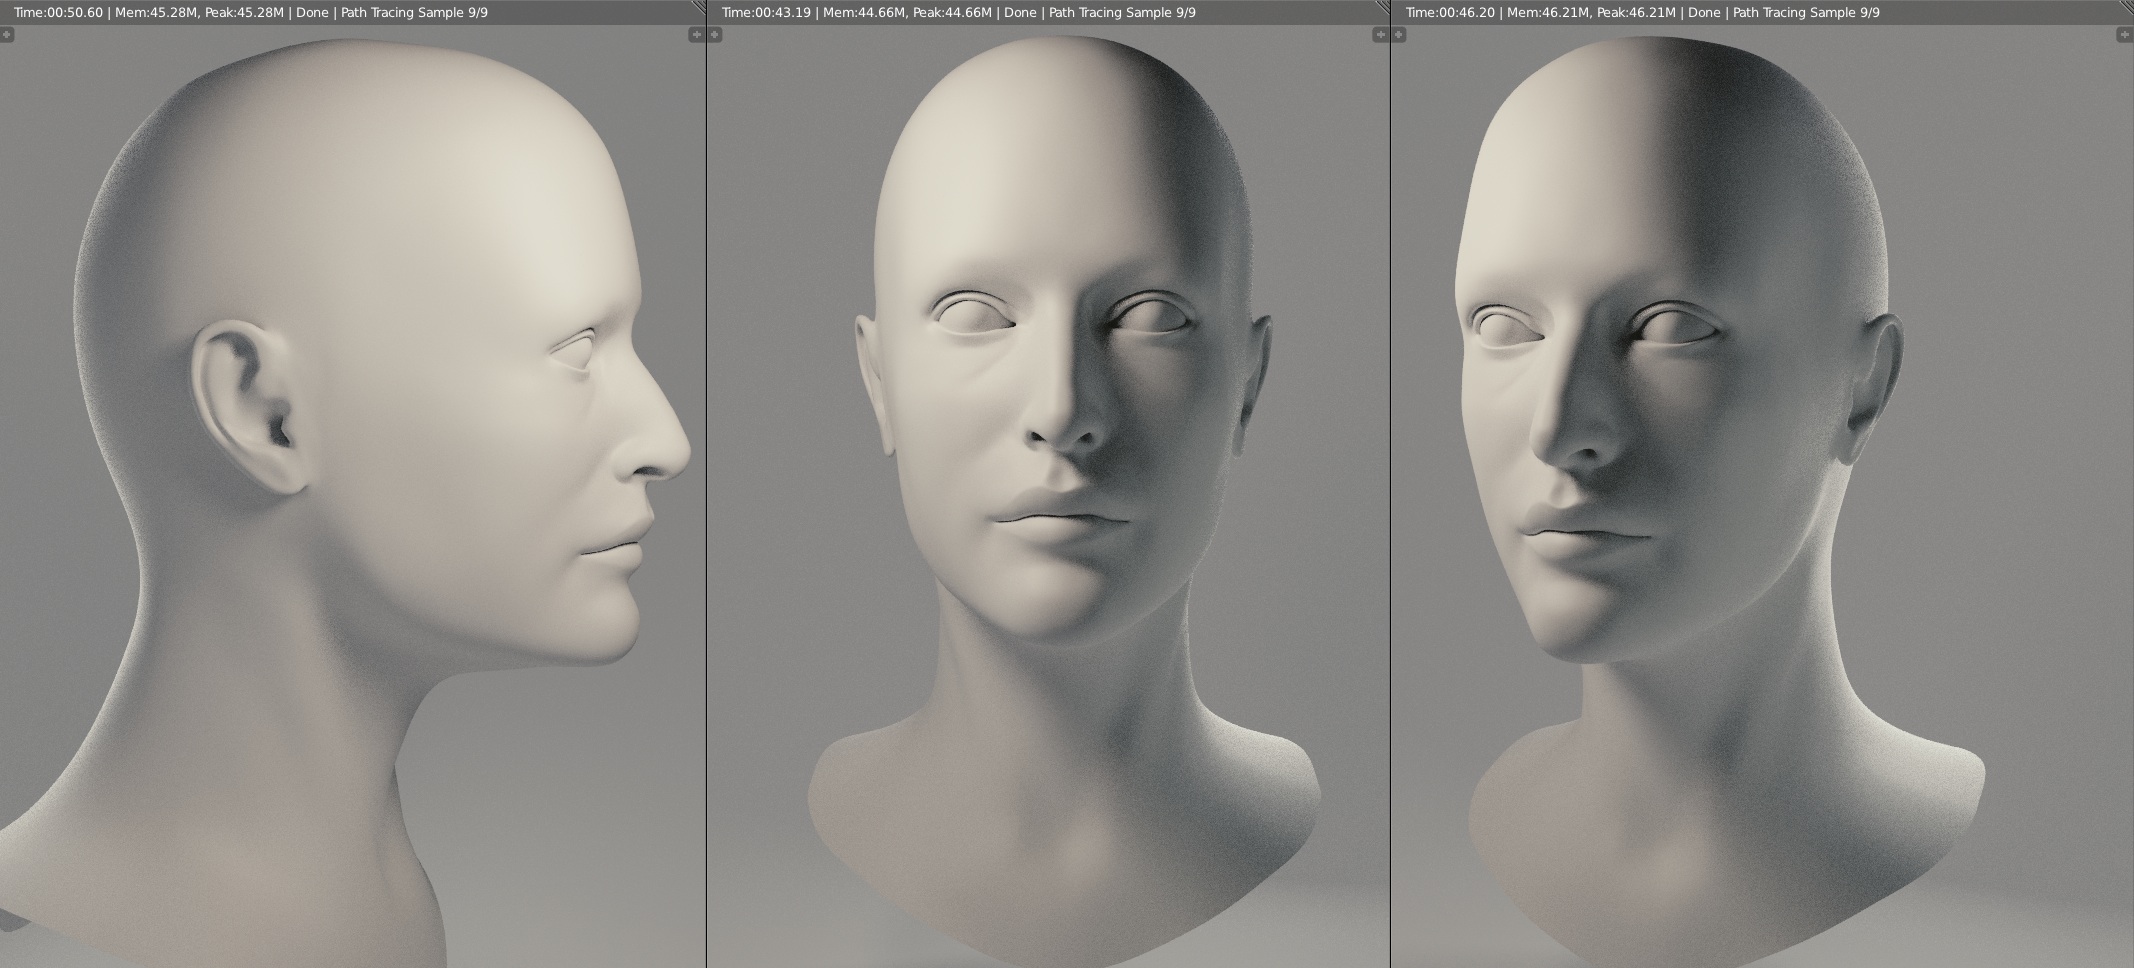Click Path Tracing Sample 9/9 in 00:46.20 header

(x=1806, y=13)
